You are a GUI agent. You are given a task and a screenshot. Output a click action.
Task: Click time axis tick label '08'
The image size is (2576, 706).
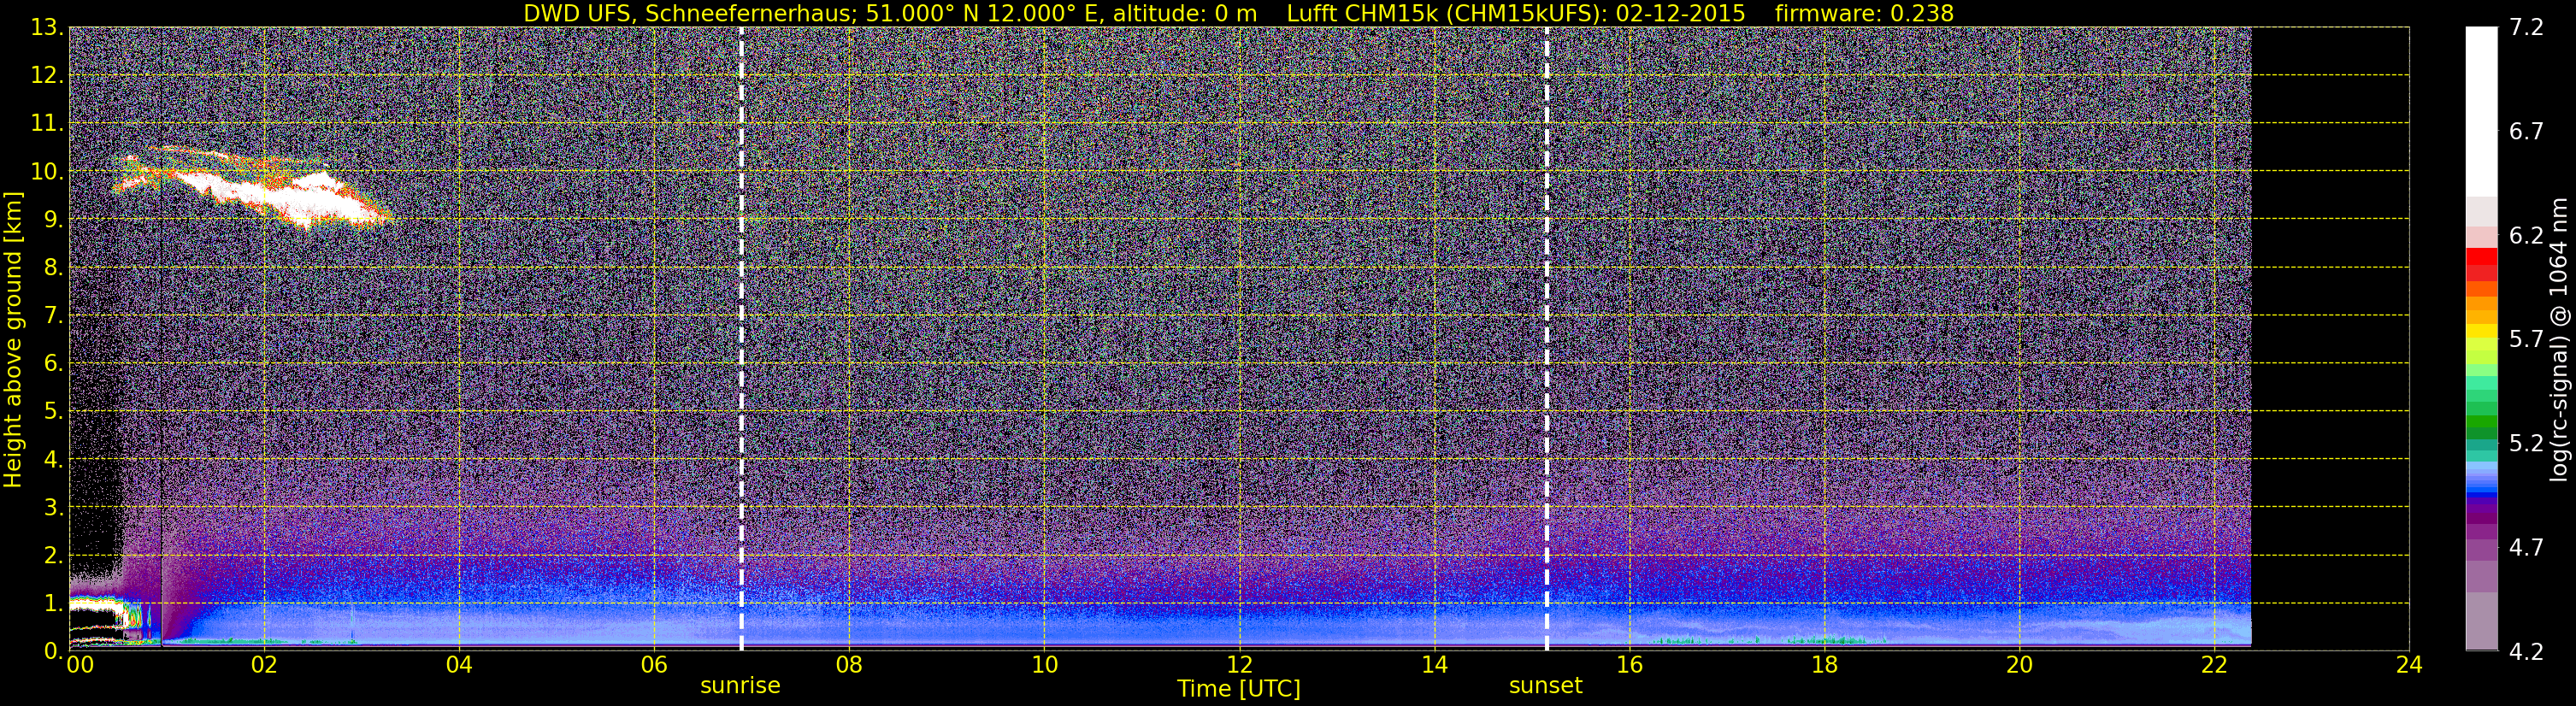pos(849,665)
